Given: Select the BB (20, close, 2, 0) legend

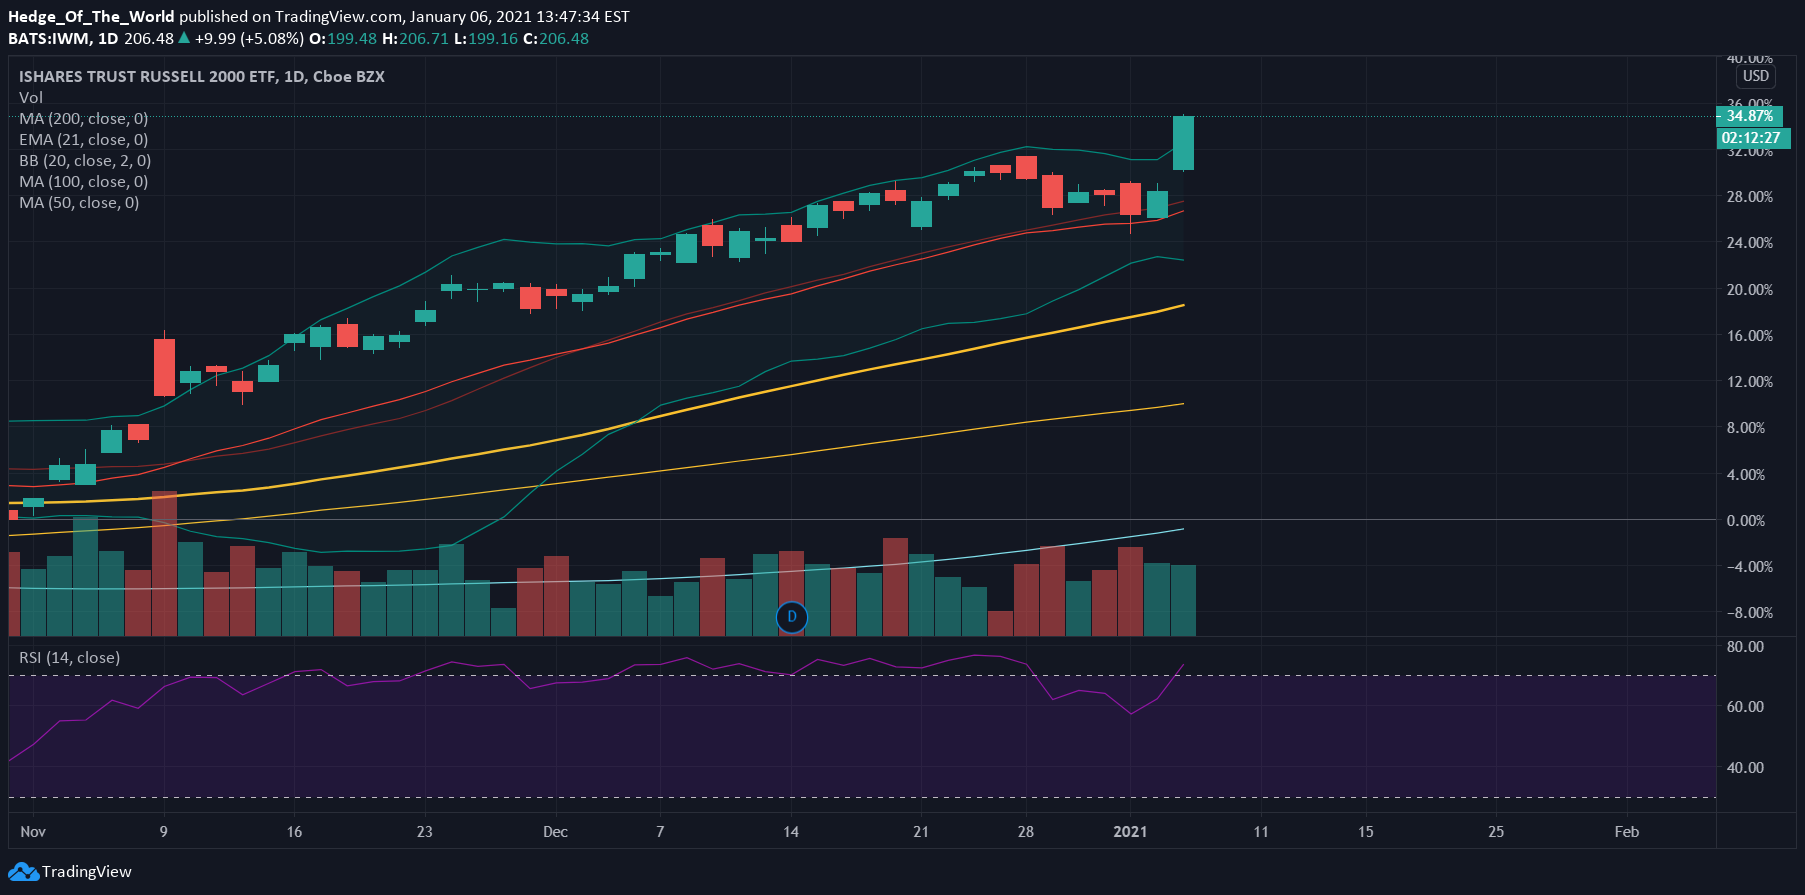Looking at the screenshot, I should tap(85, 160).
